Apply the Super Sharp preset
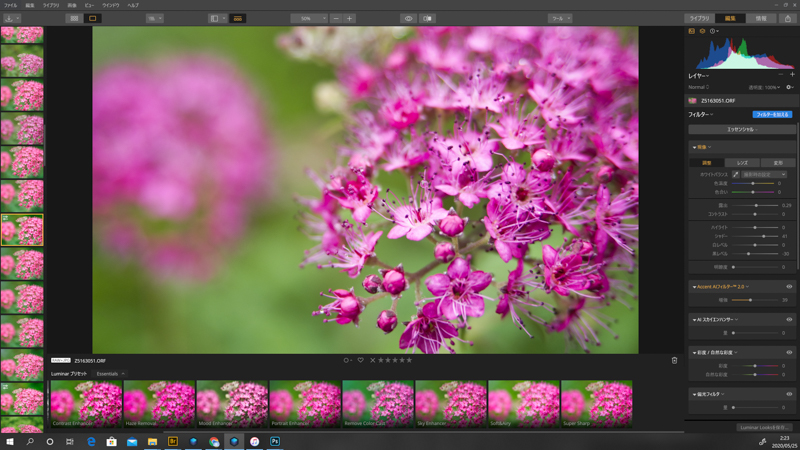 596,404
